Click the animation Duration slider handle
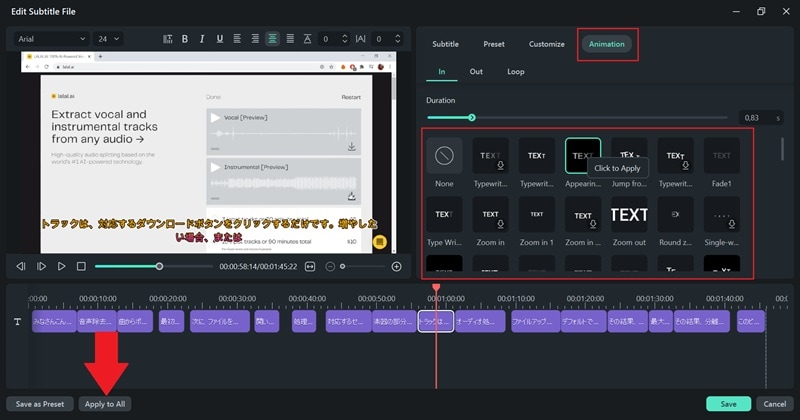The image size is (800, 420). pos(472,117)
